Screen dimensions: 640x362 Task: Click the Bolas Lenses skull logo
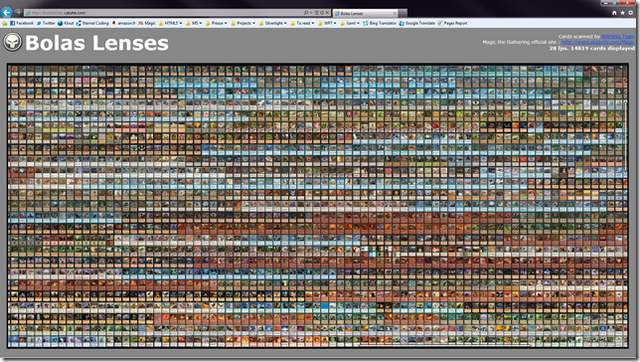point(13,42)
